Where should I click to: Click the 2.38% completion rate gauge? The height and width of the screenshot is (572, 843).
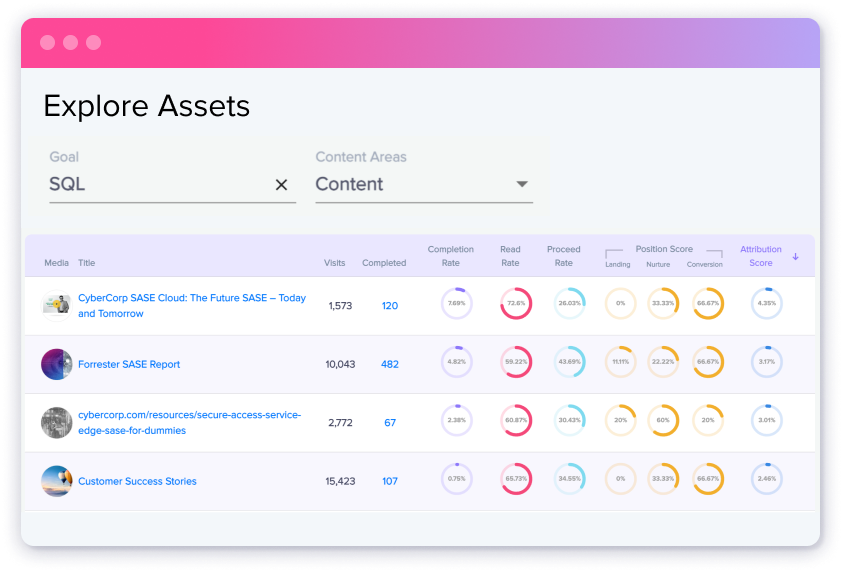coord(456,420)
